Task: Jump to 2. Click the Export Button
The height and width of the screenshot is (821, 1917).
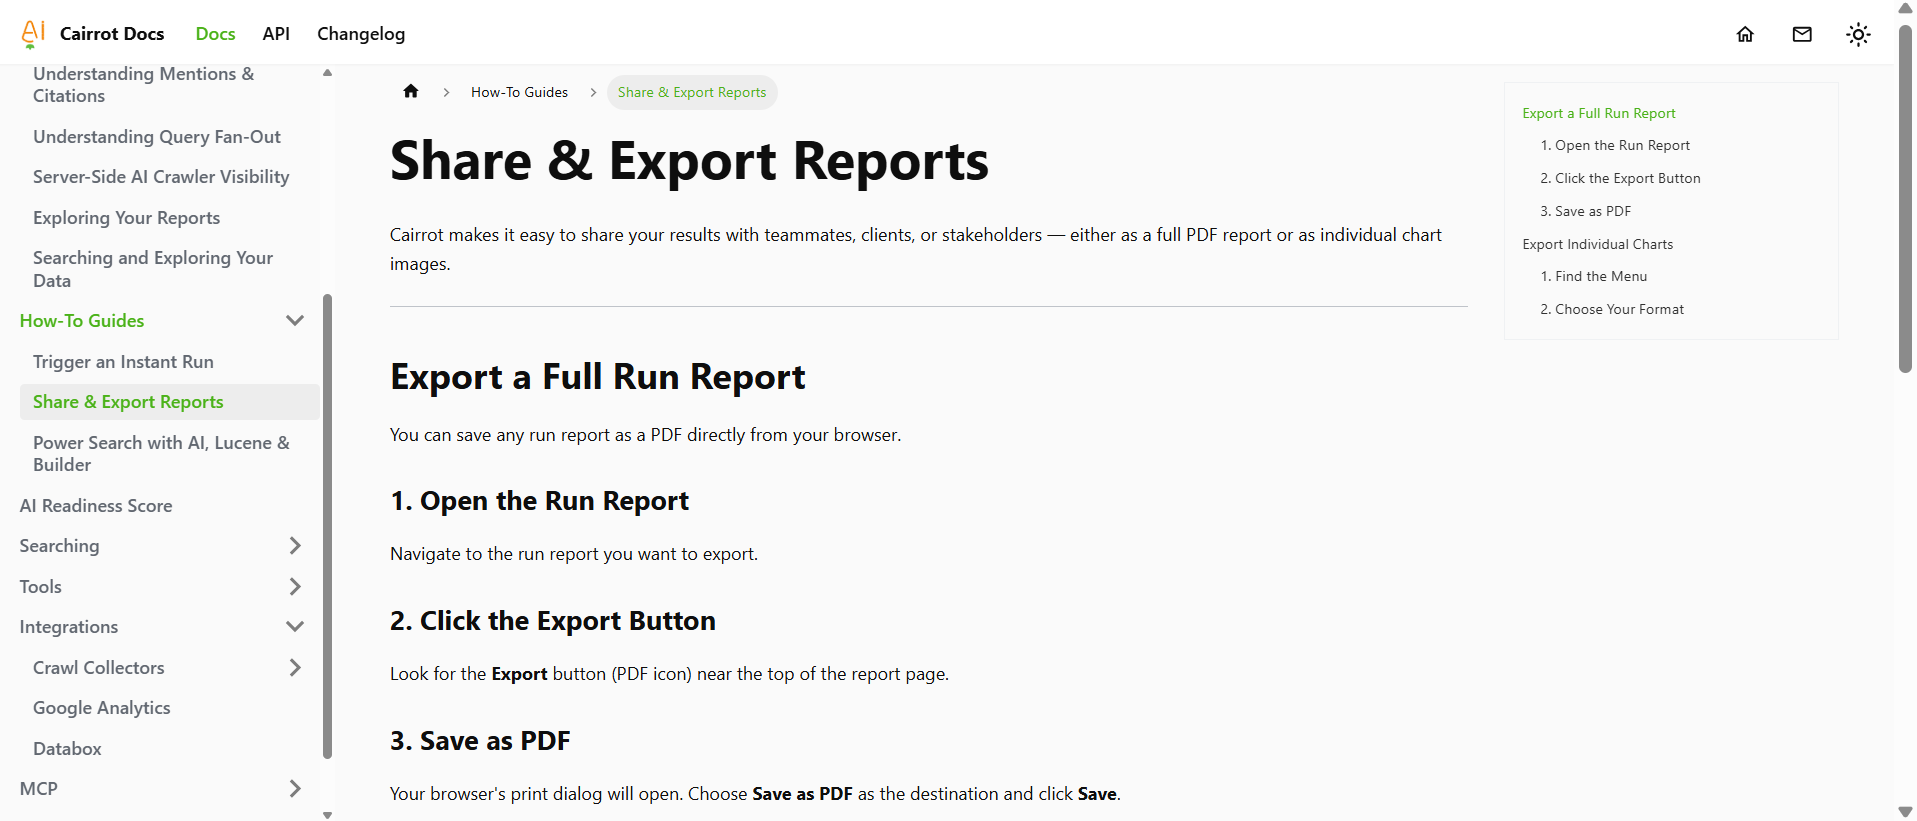Action: point(1620,178)
